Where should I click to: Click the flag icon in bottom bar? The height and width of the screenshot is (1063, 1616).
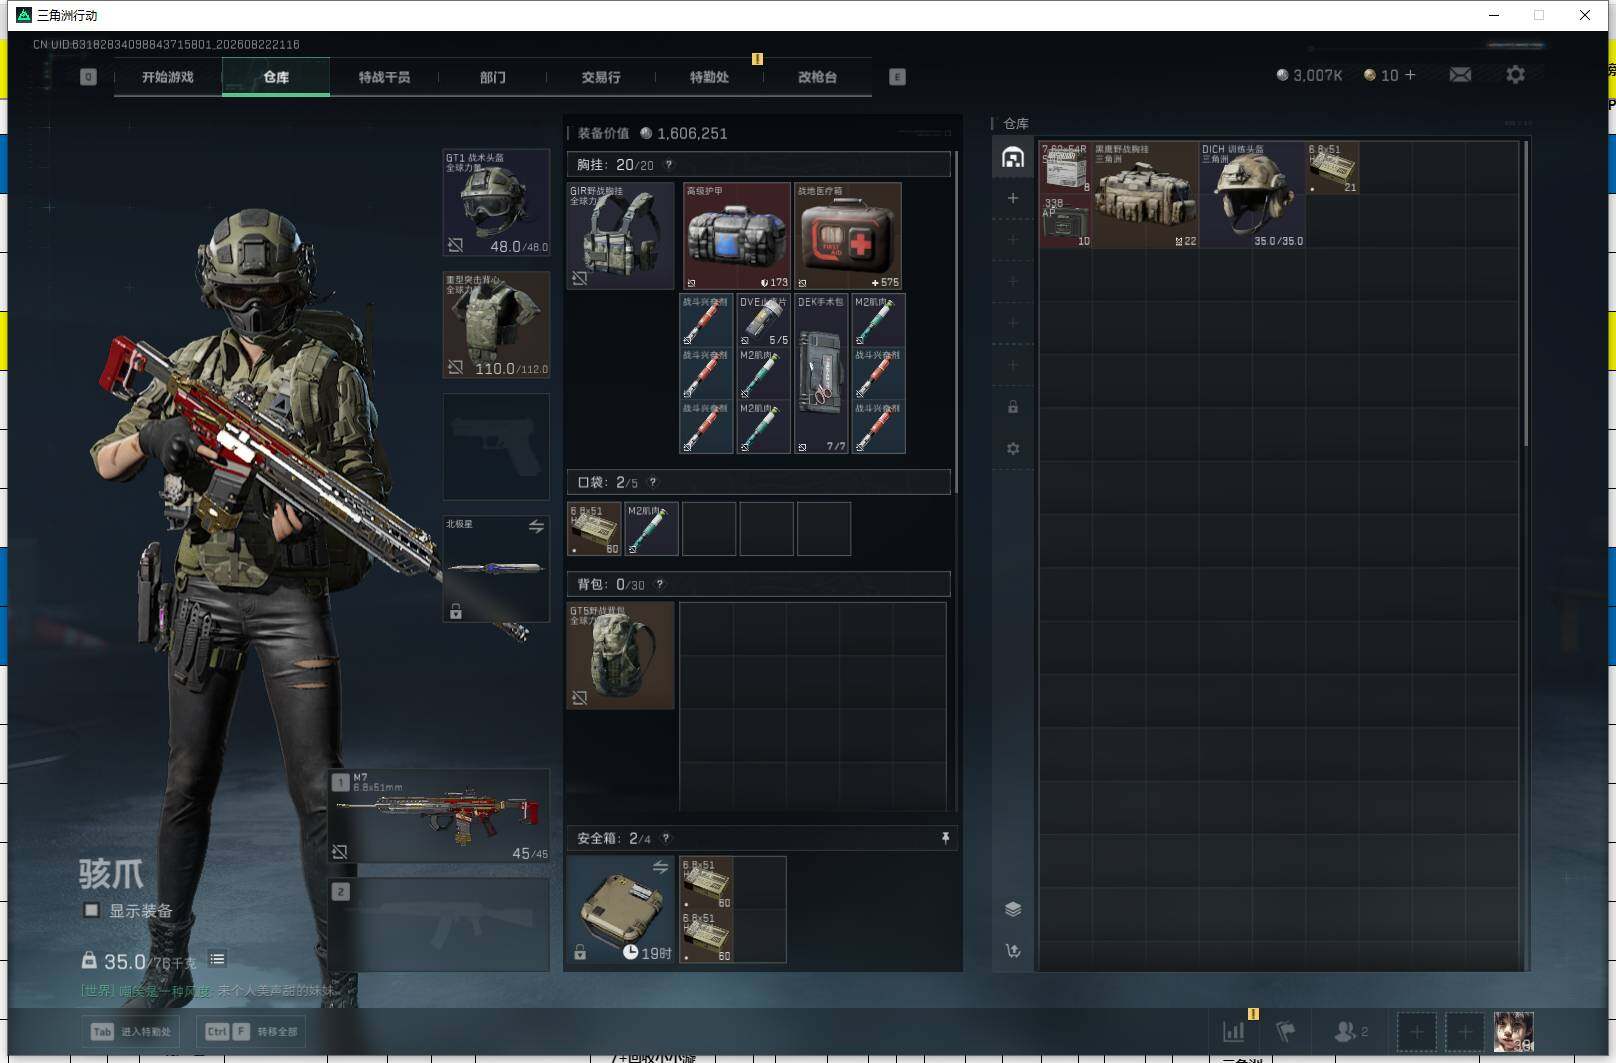1287,1031
